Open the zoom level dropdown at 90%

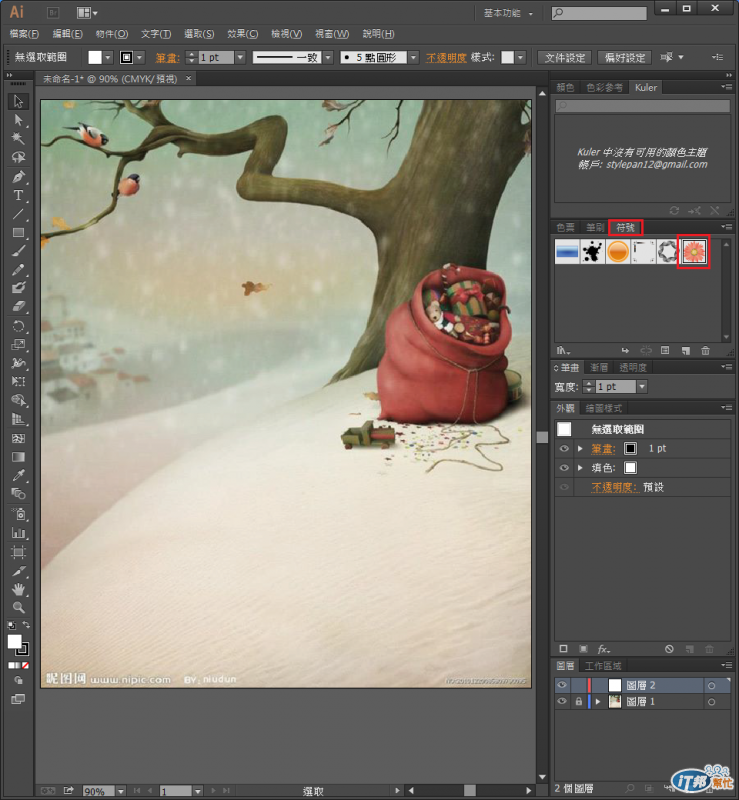(121, 791)
